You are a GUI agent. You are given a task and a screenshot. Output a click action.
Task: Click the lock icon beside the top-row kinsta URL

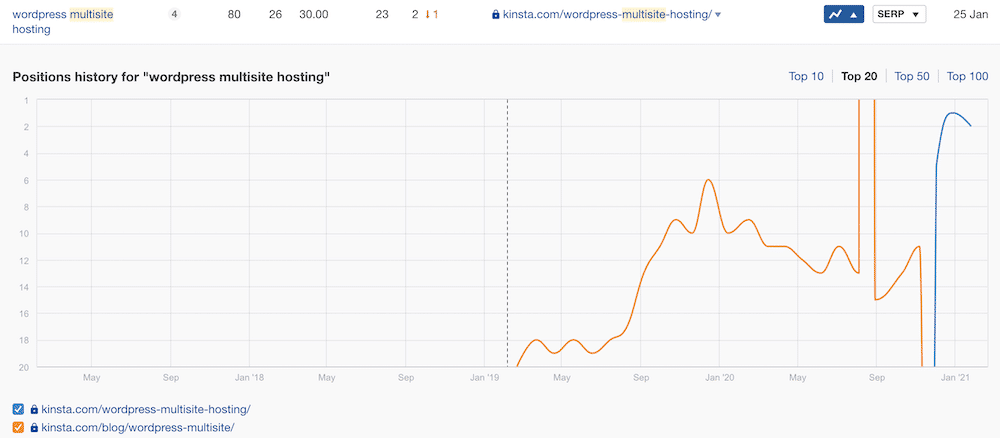pos(496,15)
